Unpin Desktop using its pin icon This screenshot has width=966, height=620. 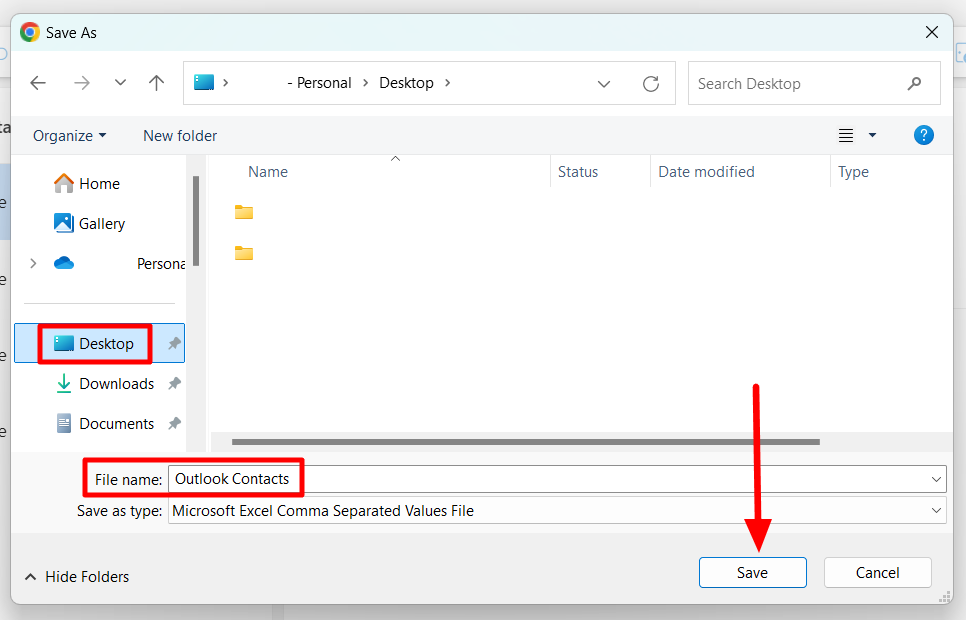tap(174, 343)
